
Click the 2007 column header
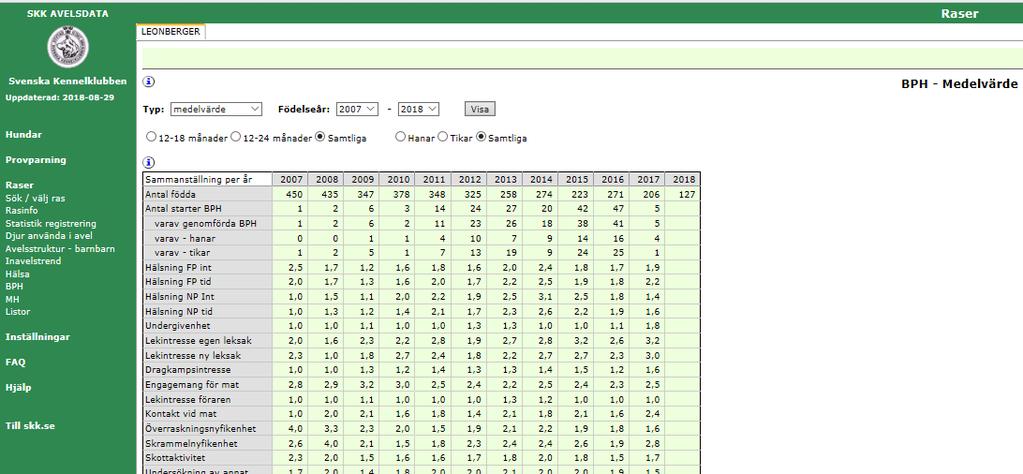coord(290,179)
